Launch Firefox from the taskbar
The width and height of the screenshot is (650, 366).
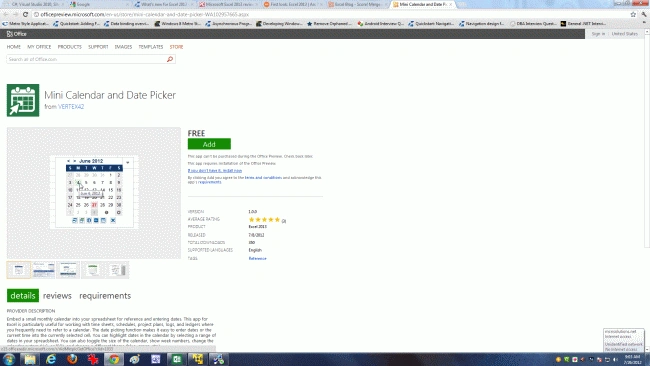72,359
